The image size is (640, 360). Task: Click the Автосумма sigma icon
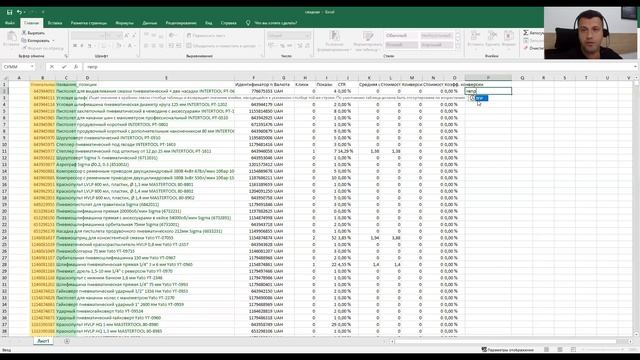[x=526, y=33]
